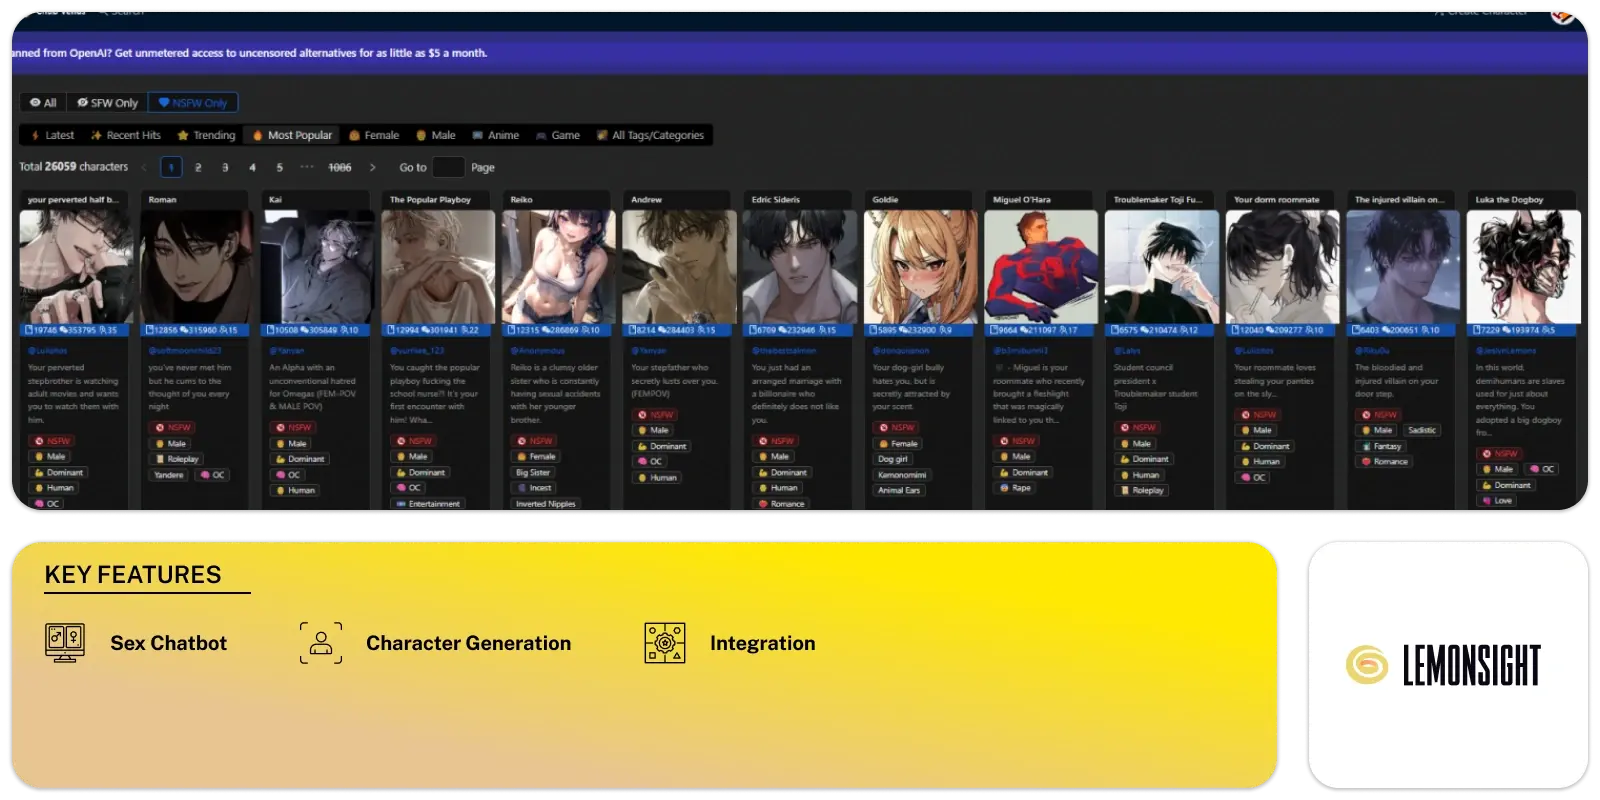Screen dimensions: 1600x800
Task: Select page 1 in pagination
Action: pos(171,167)
